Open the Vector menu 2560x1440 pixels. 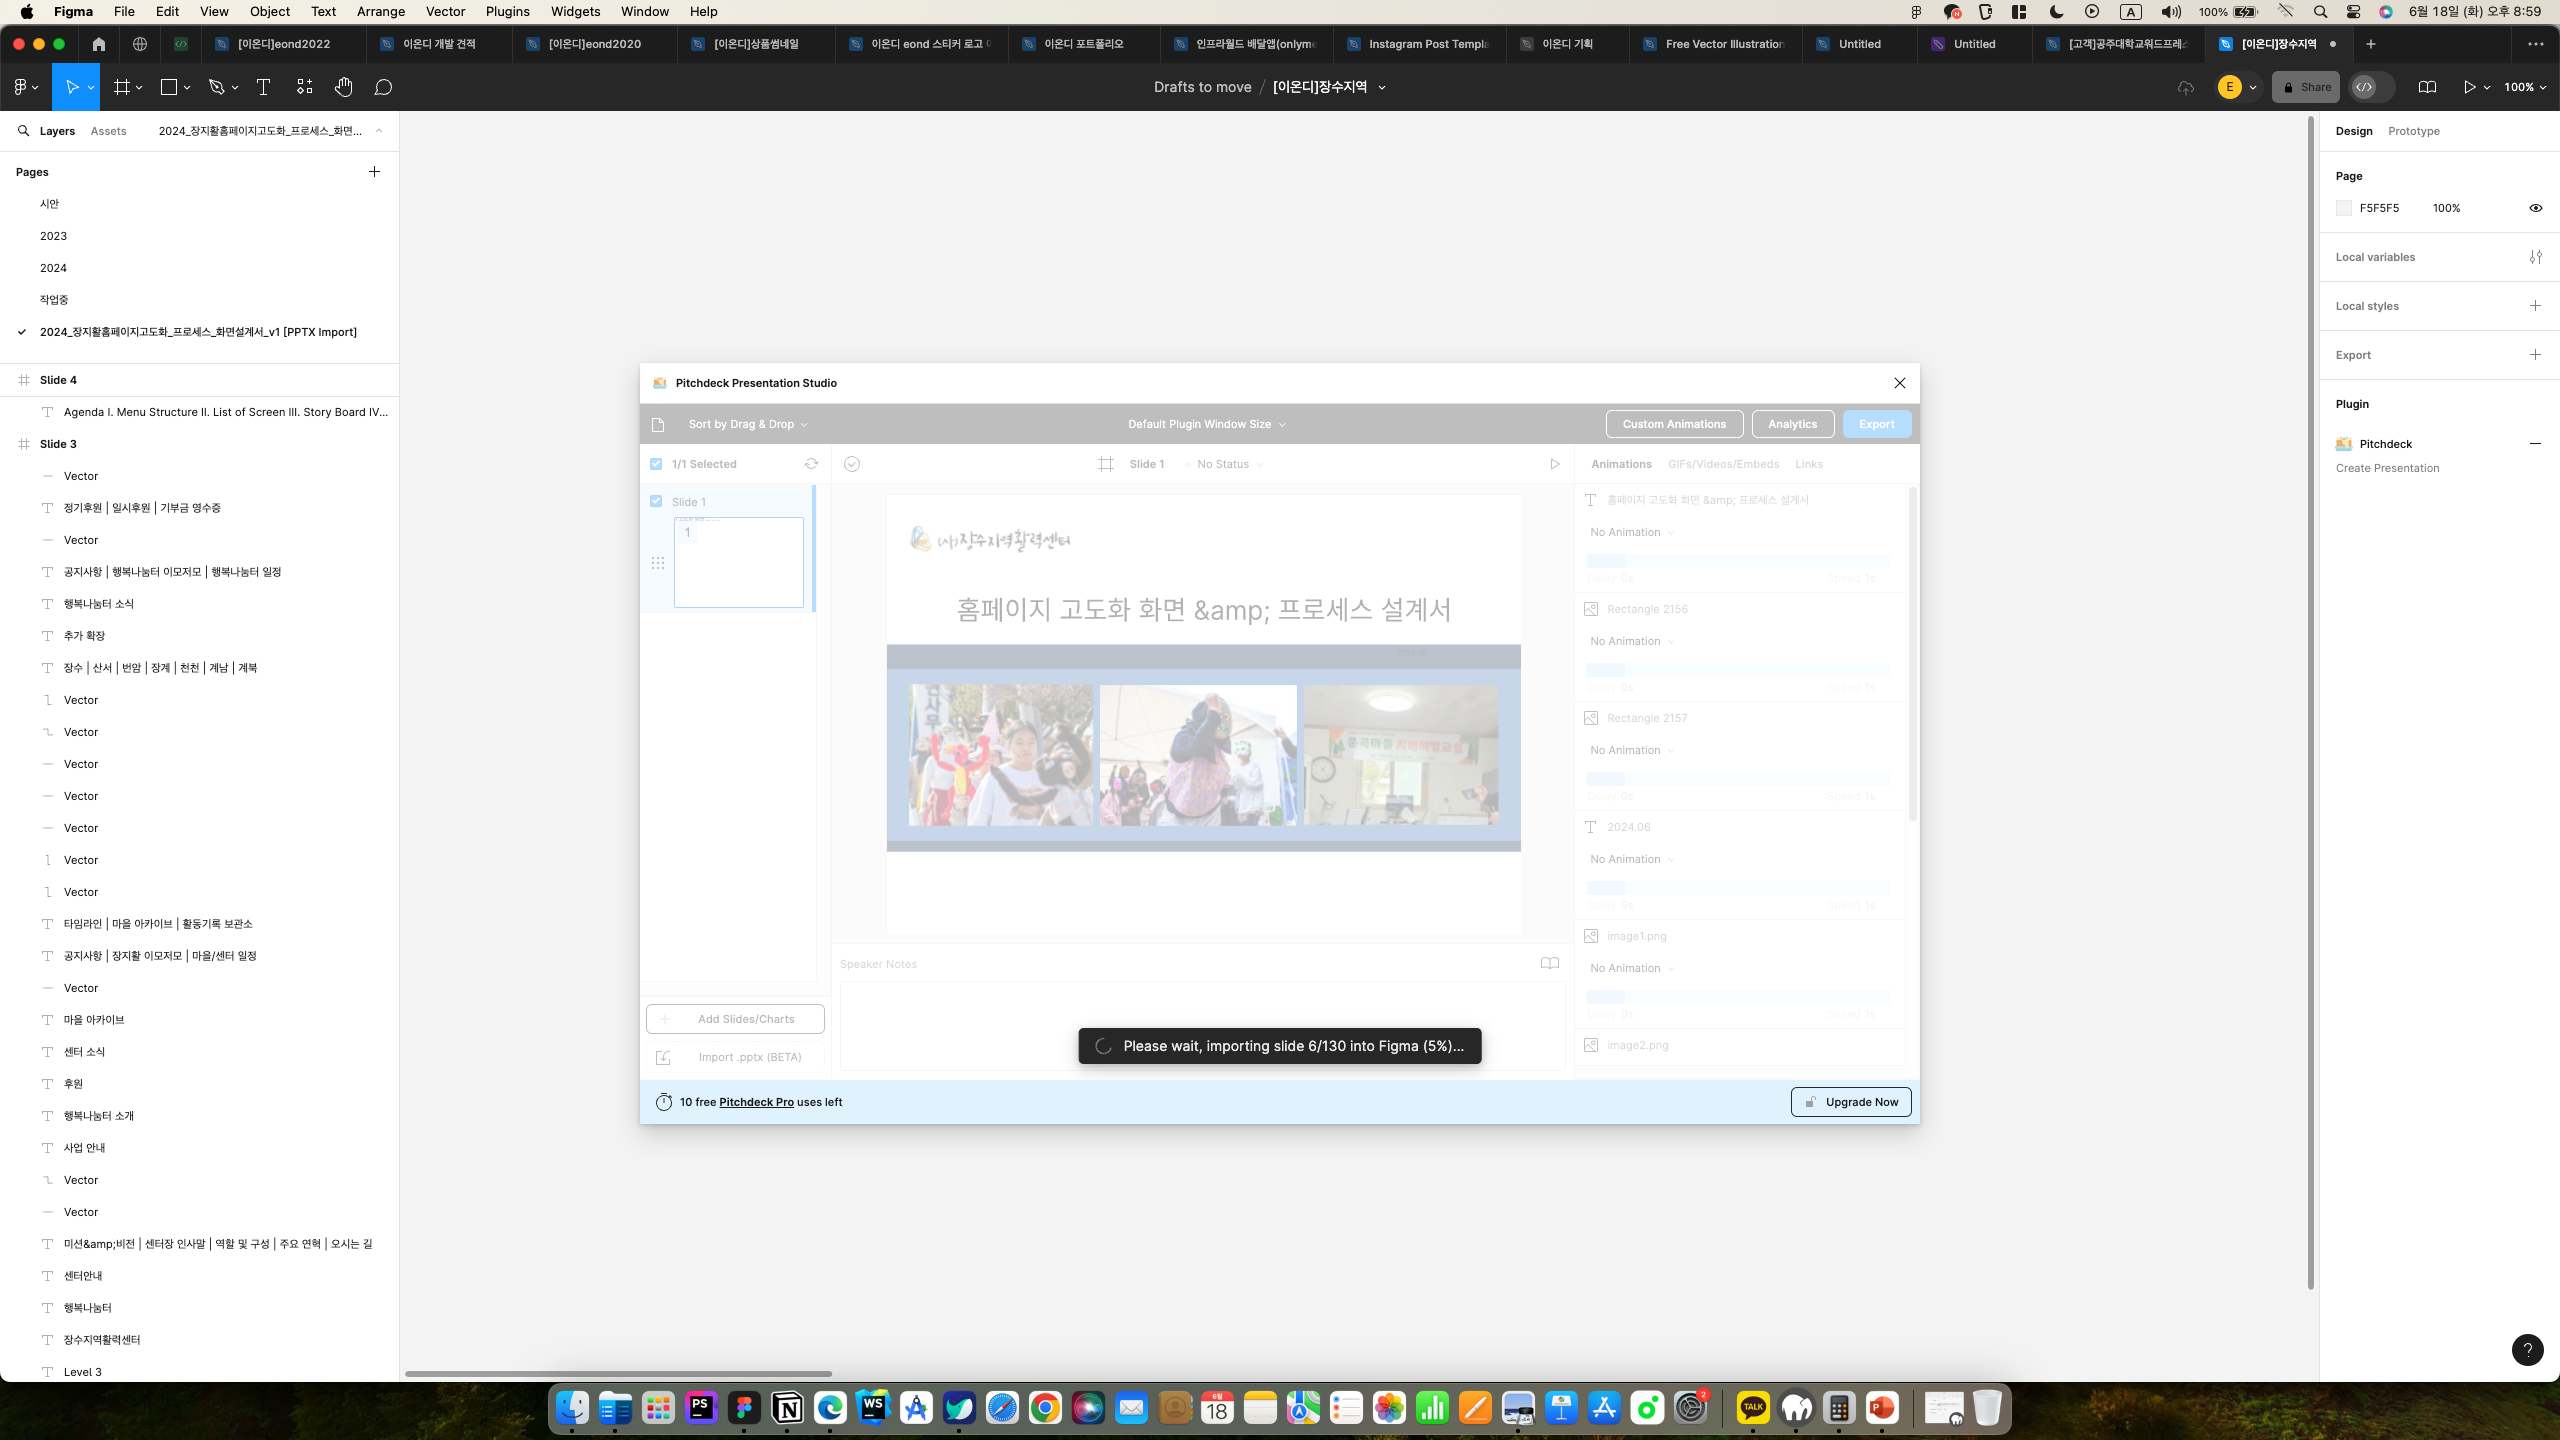(445, 11)
